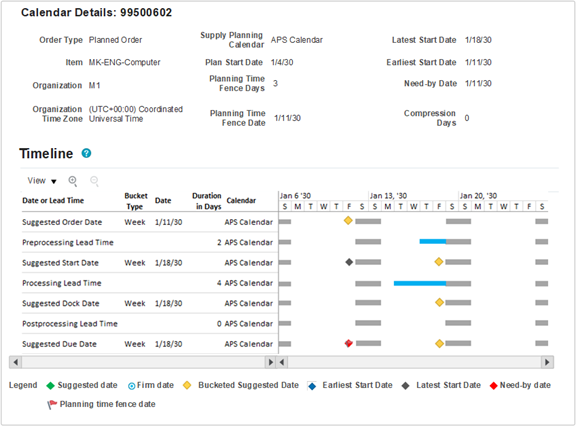Zoom out on the timeline

click(94, 181)
